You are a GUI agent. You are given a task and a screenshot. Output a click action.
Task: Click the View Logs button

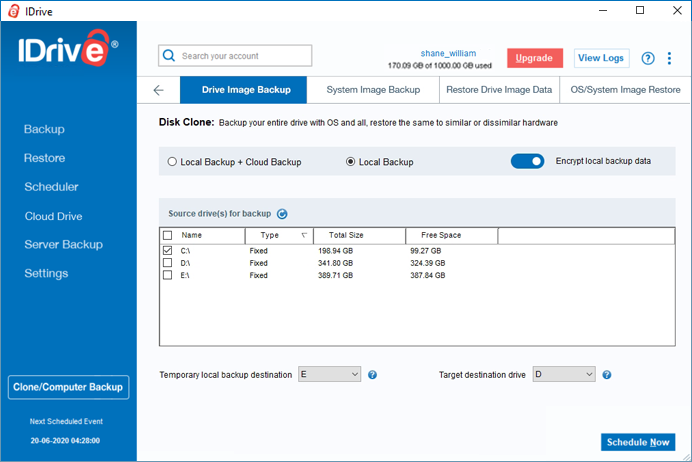(x=601, y=58)
